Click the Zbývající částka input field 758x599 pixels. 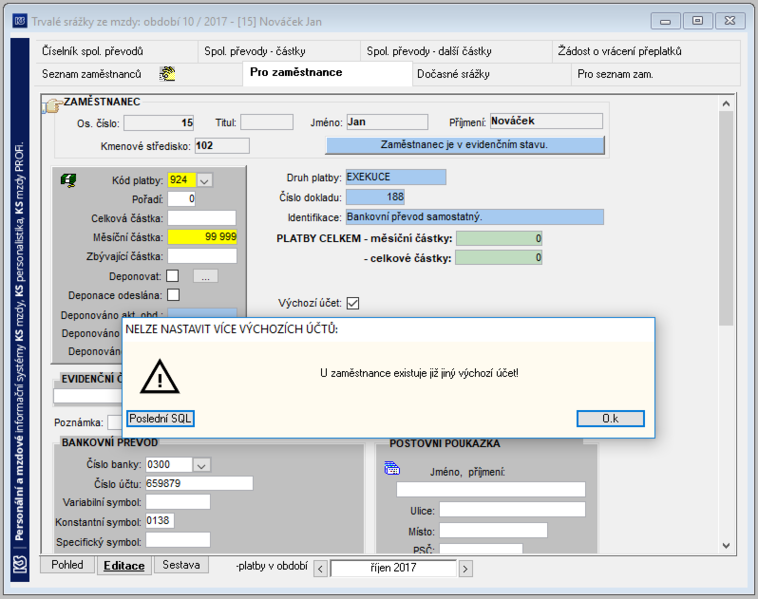coord(202,256)
